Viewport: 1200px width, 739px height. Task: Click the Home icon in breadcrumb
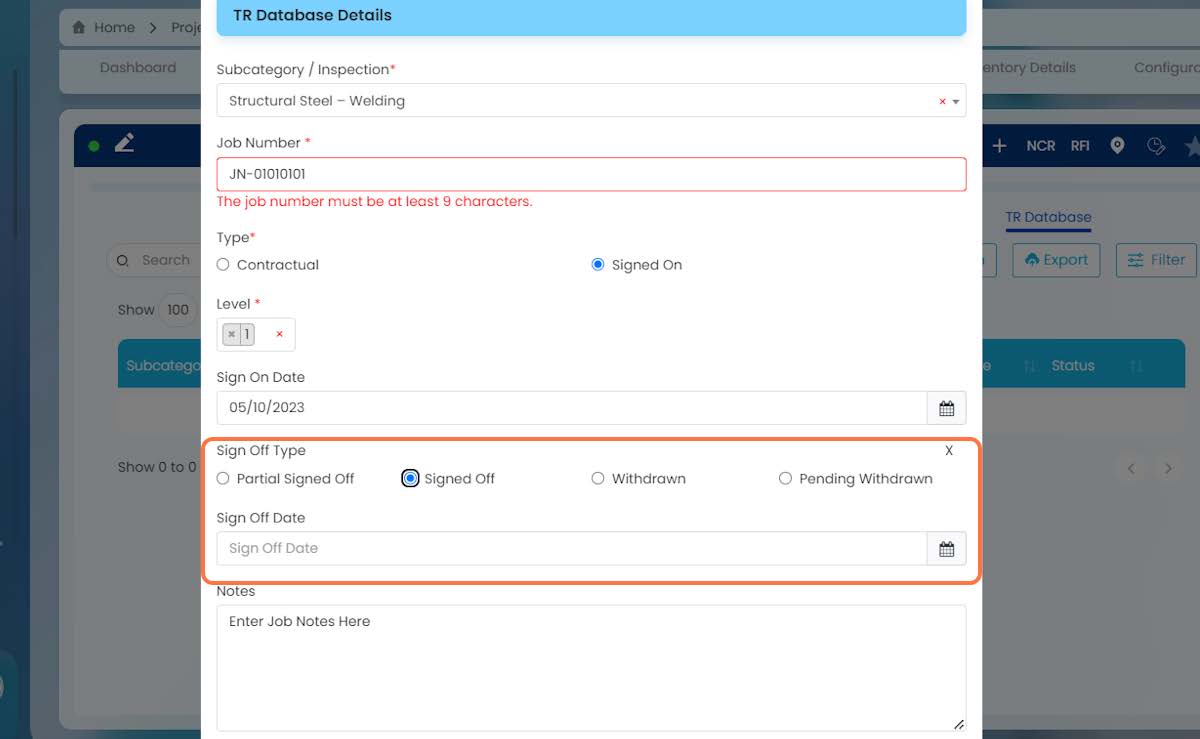click(x=79, y=28)
